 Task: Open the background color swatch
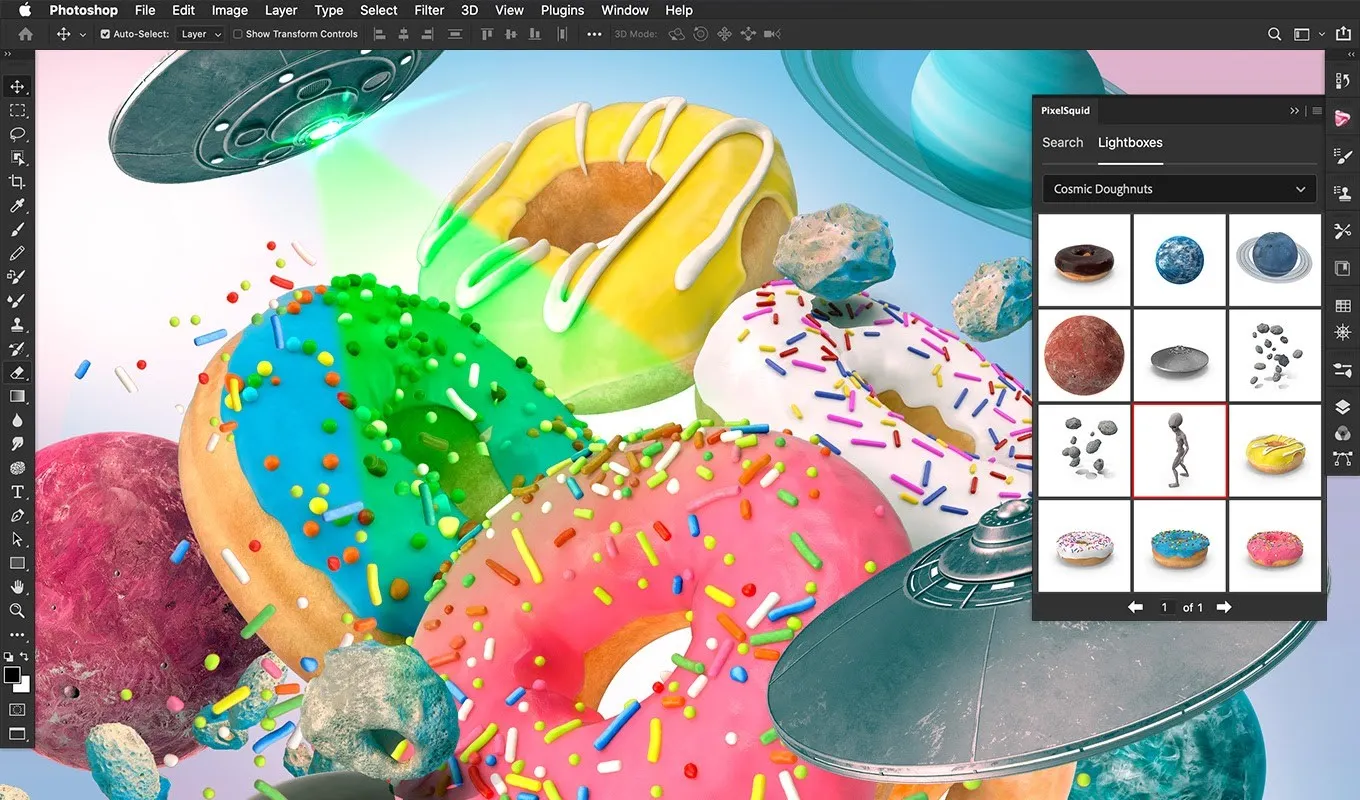24,687
